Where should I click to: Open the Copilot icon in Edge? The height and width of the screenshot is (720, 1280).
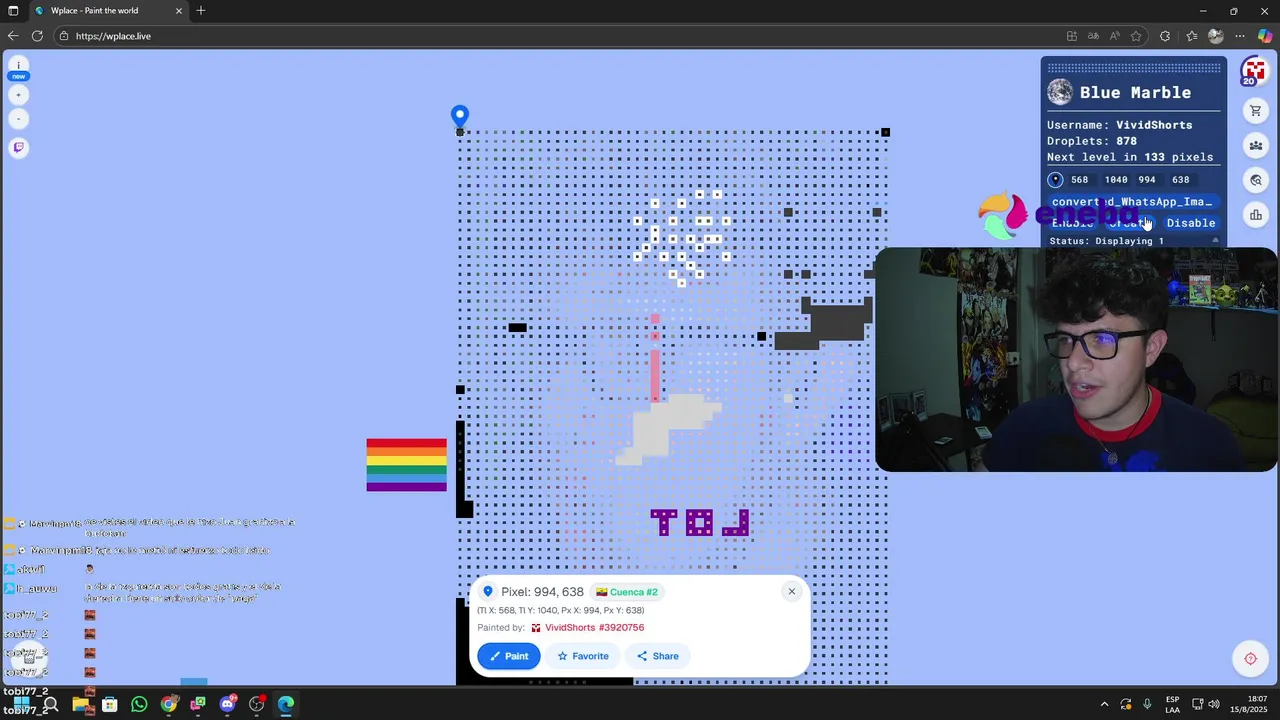tap(1265, 36)
